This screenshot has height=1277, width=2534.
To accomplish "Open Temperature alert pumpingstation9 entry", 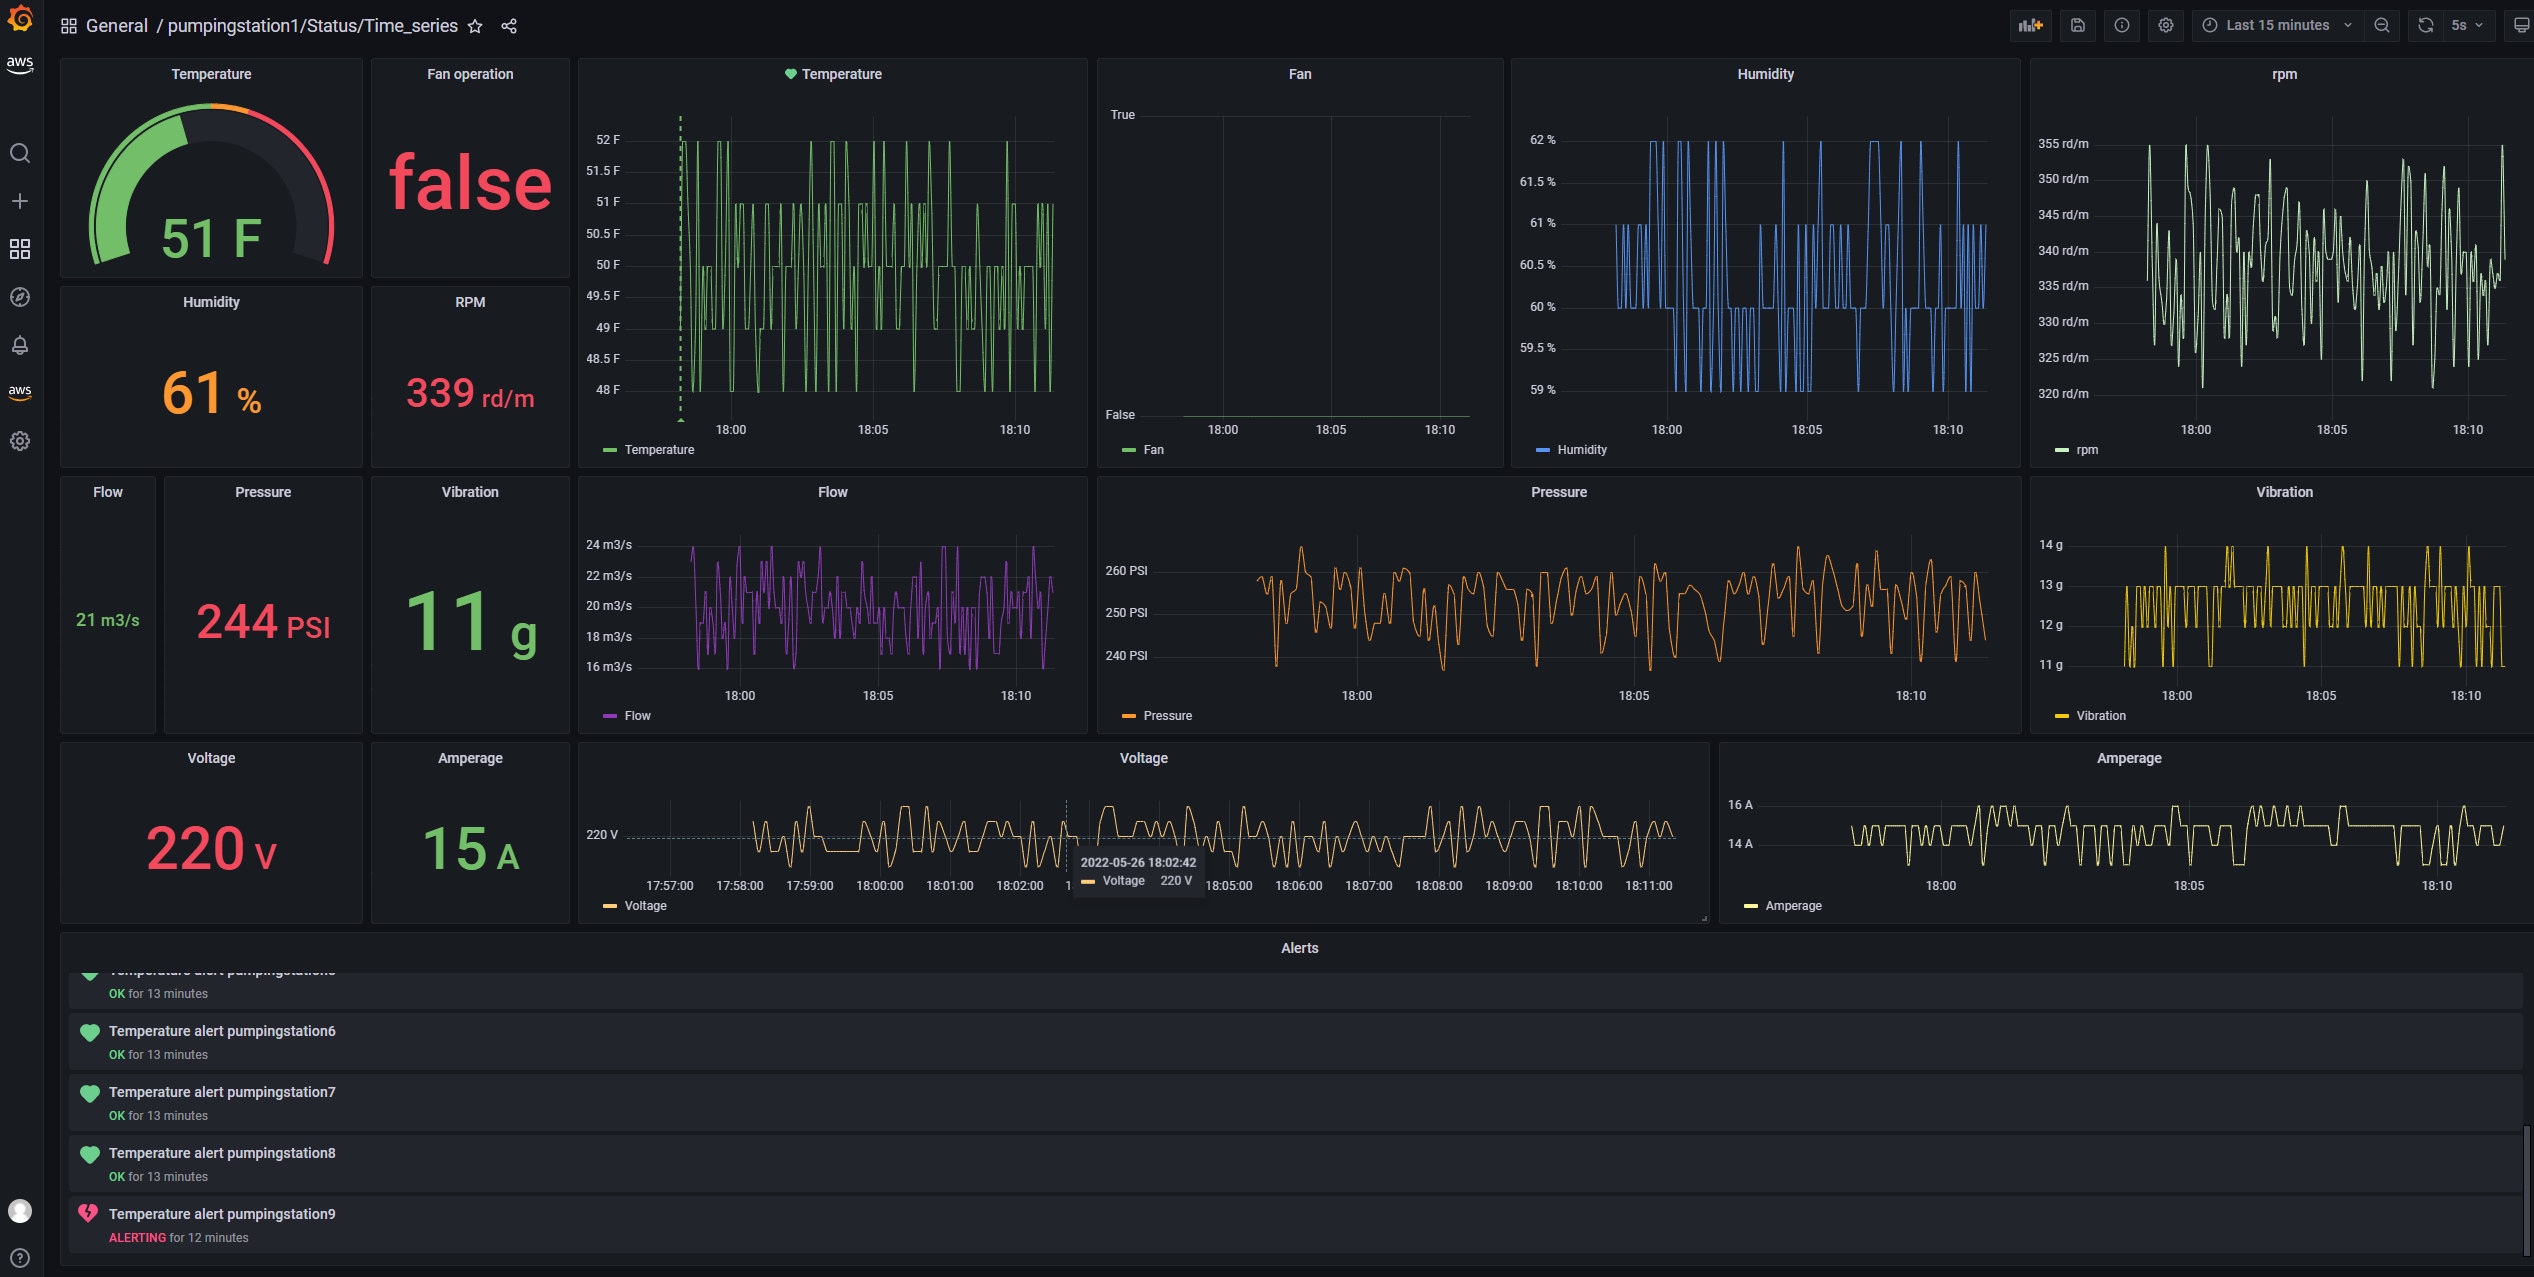I will (x=222, y=1214).
